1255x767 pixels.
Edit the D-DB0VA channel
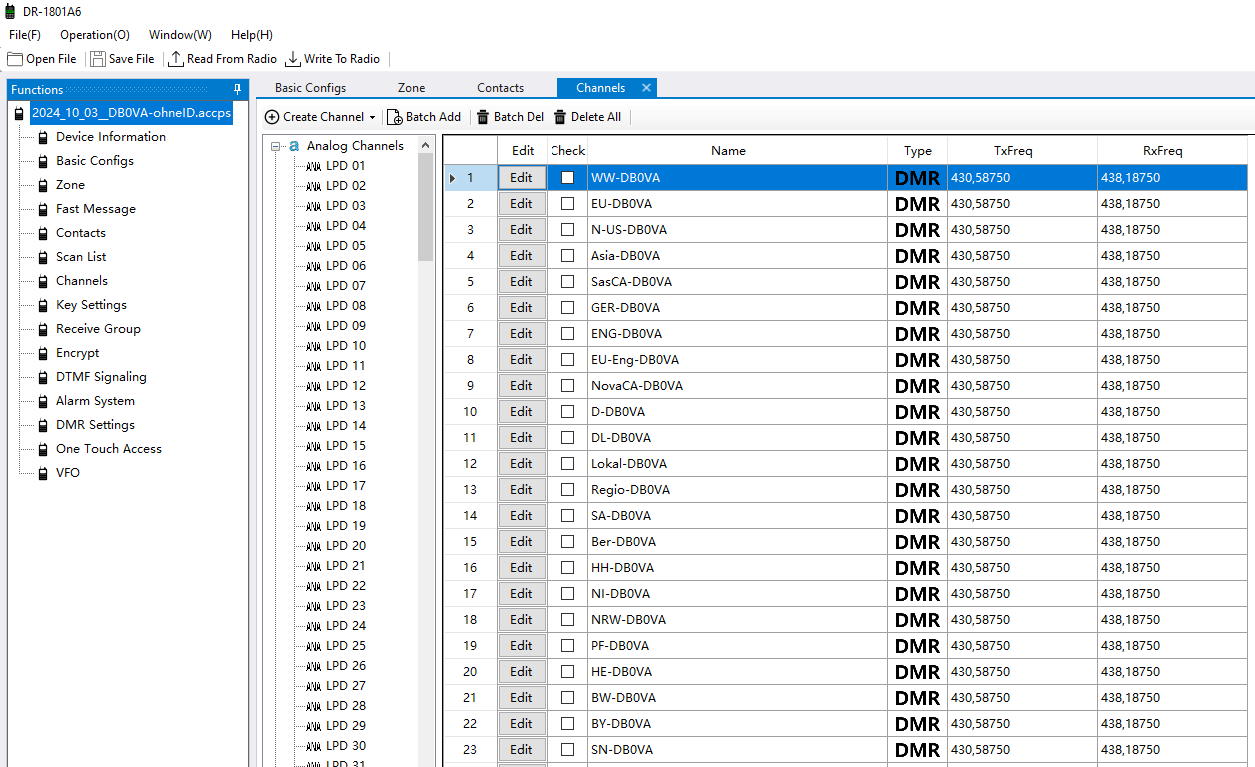click(522, 411)
